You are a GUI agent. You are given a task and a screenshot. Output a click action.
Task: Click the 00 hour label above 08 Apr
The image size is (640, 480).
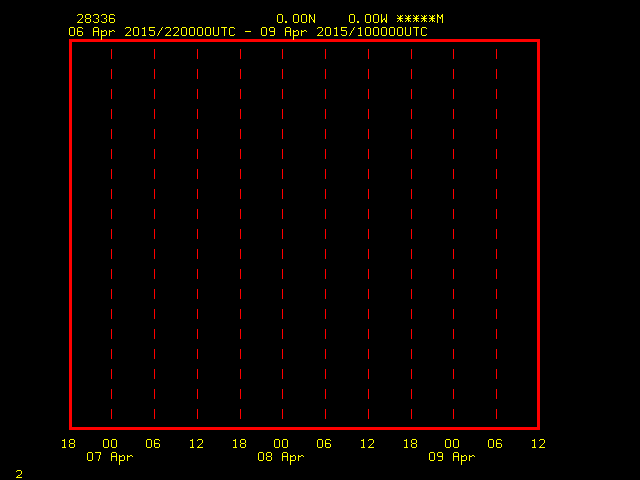[281, 444]
